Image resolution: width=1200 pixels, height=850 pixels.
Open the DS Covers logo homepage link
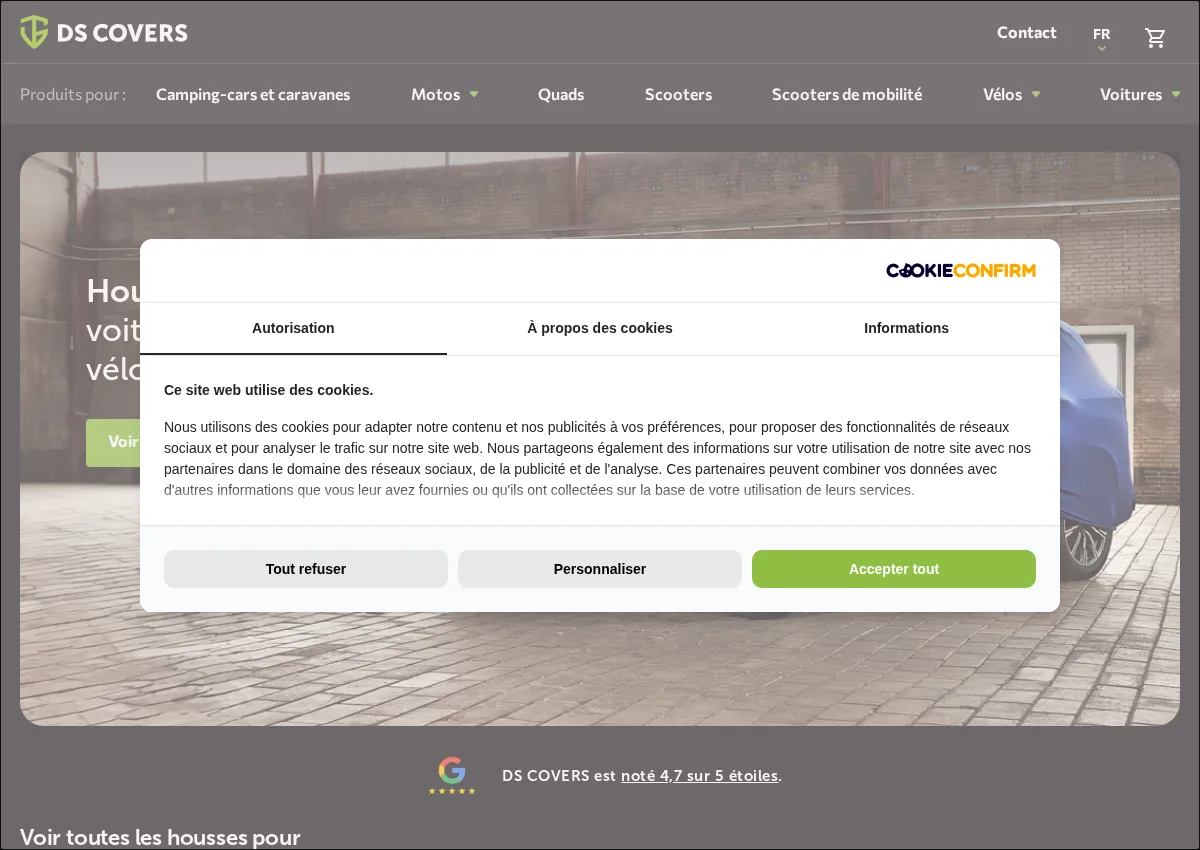click(104, 32)
